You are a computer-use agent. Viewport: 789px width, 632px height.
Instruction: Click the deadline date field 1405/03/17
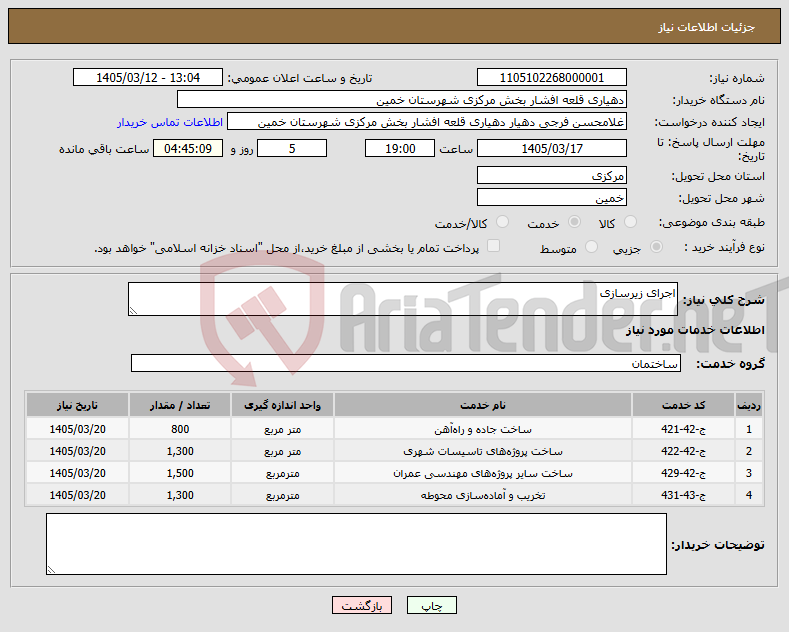coord(551,148)
